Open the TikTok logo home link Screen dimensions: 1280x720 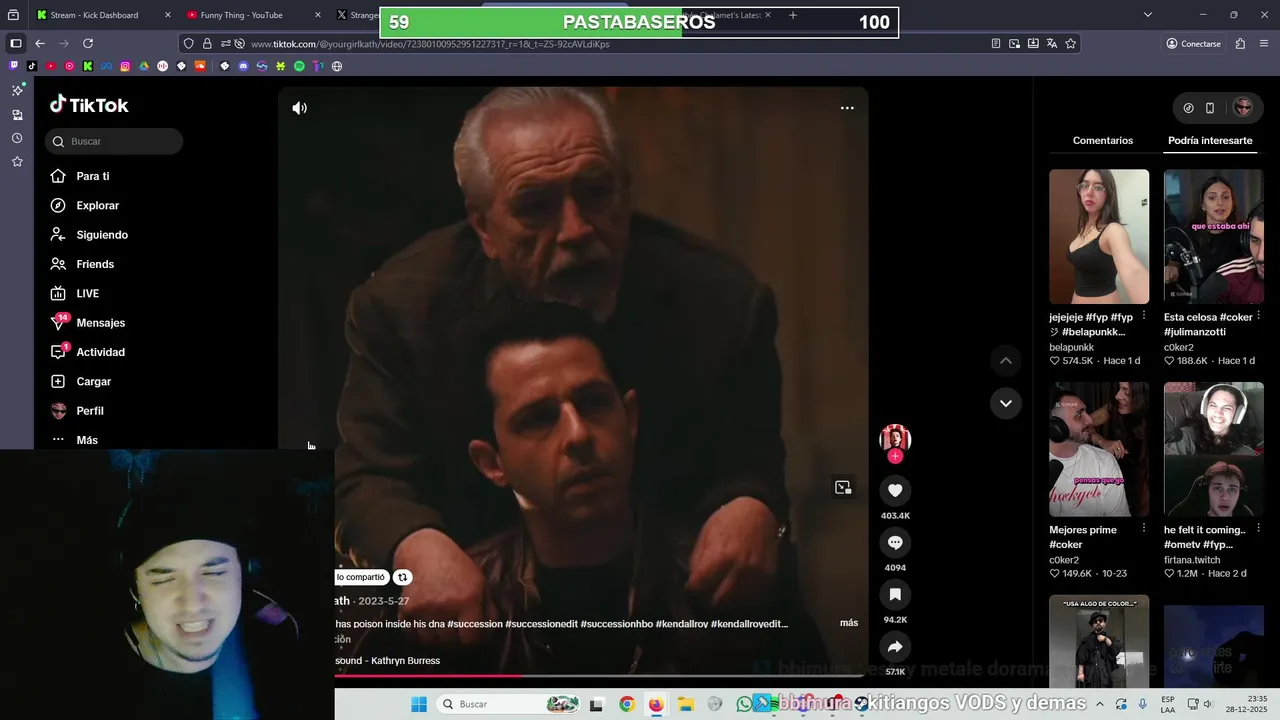coord(89,105)
